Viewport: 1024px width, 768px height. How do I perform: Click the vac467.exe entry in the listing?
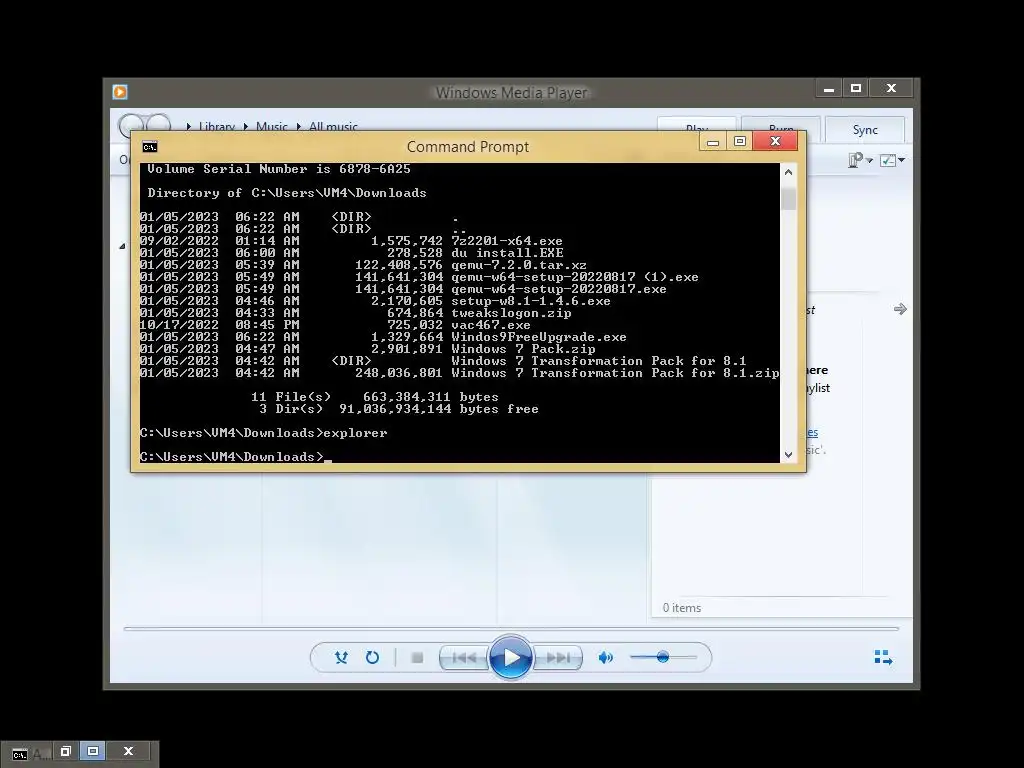coord(491,325)
